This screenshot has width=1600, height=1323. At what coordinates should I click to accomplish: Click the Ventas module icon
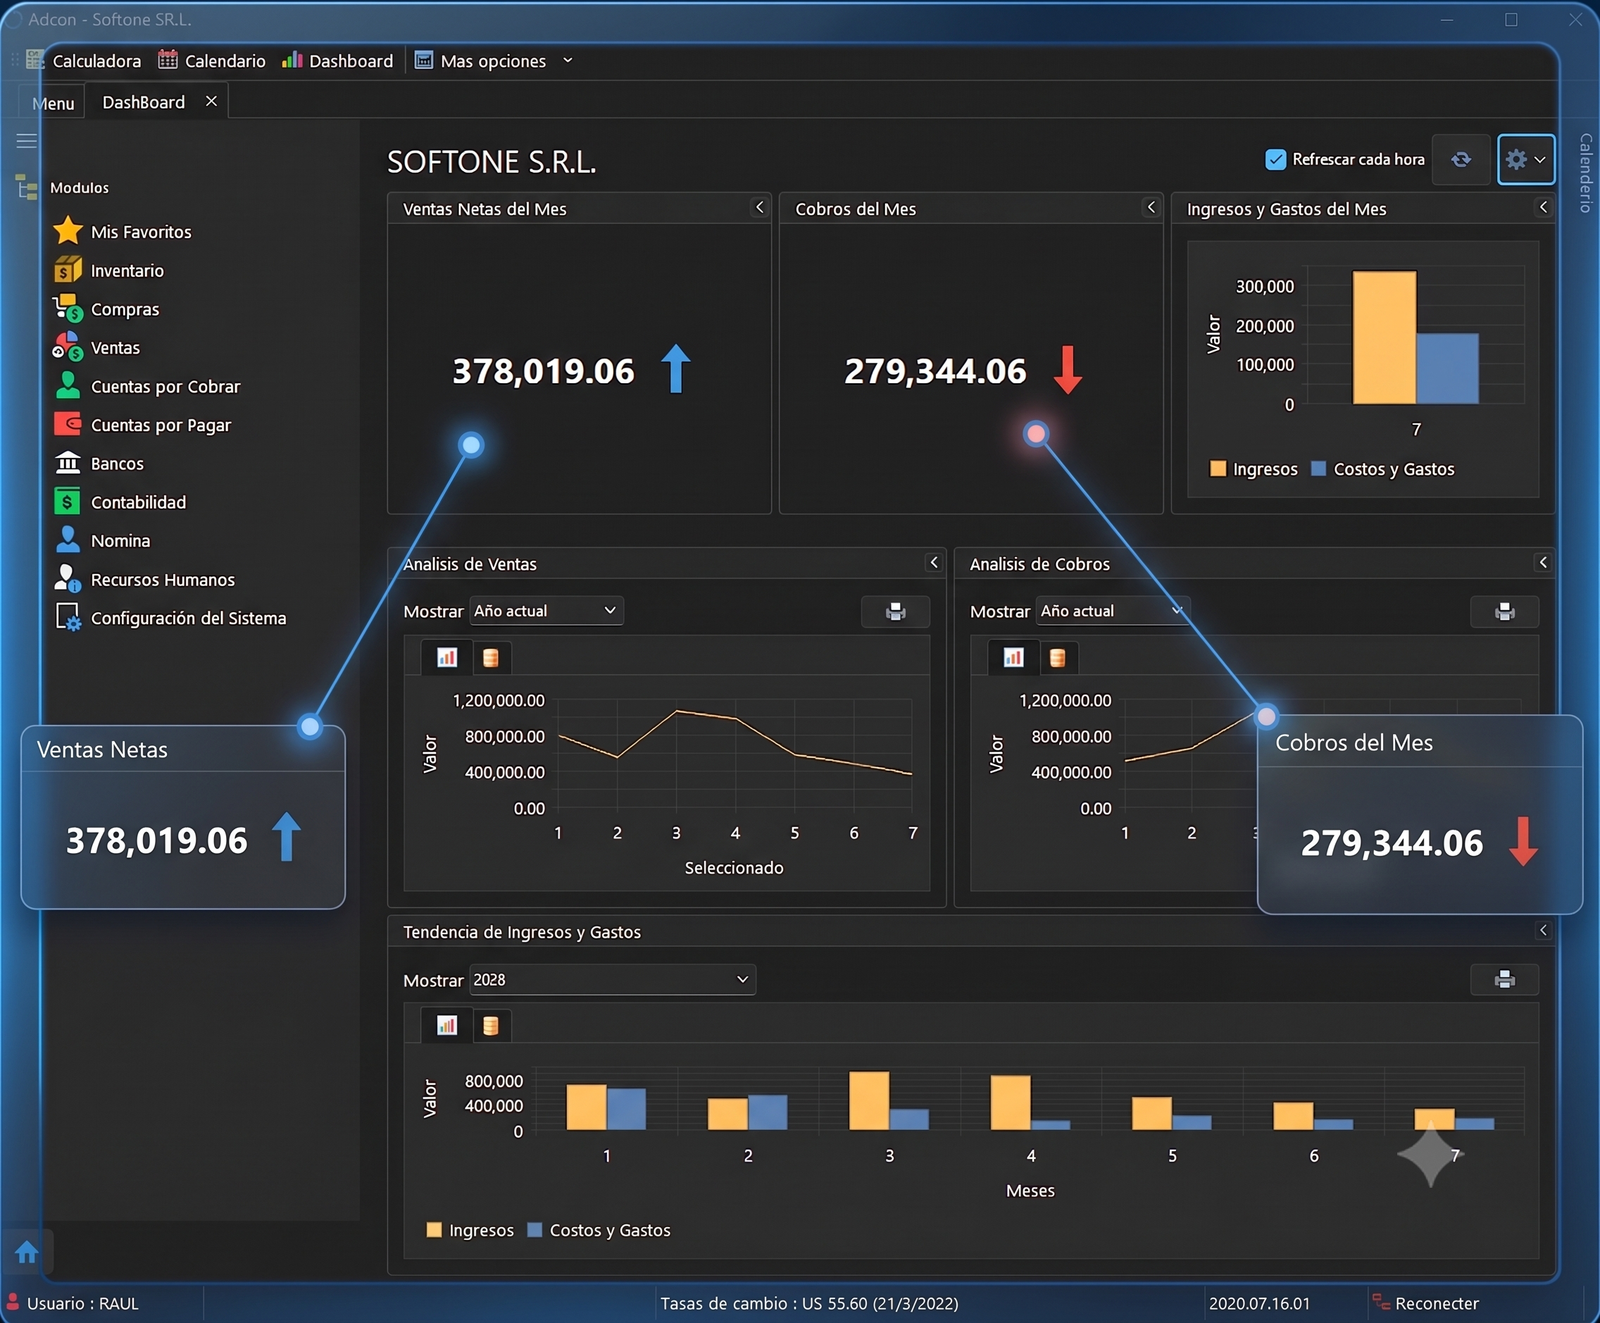click(x=67, y=347)
